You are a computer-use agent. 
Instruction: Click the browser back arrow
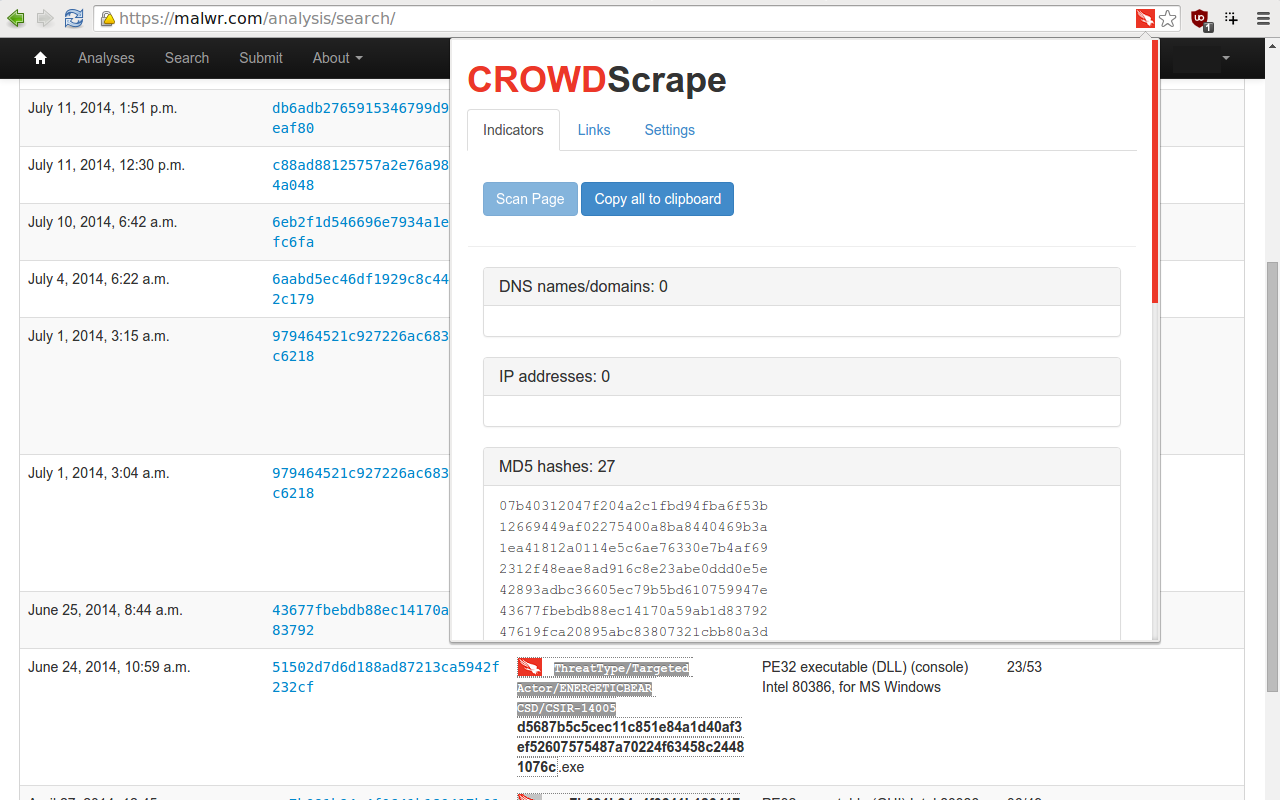point(15,17)
